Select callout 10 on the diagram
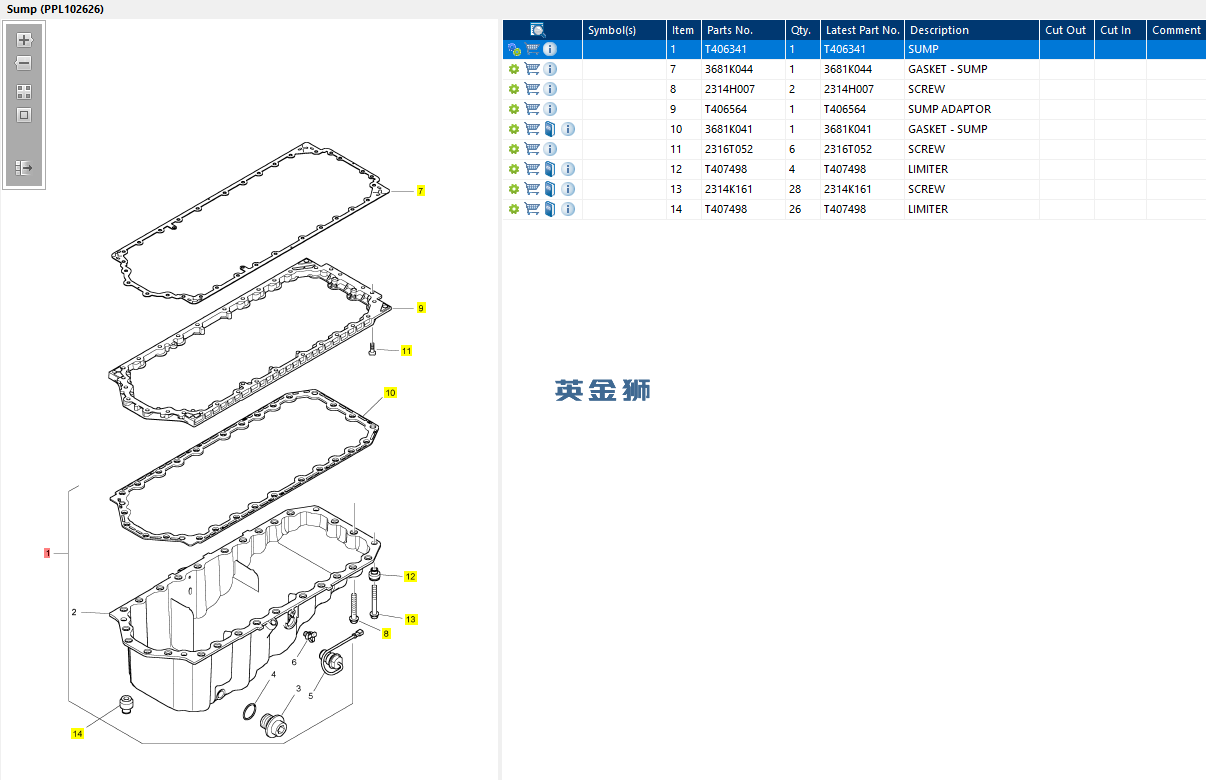 [x=390, y=393]
